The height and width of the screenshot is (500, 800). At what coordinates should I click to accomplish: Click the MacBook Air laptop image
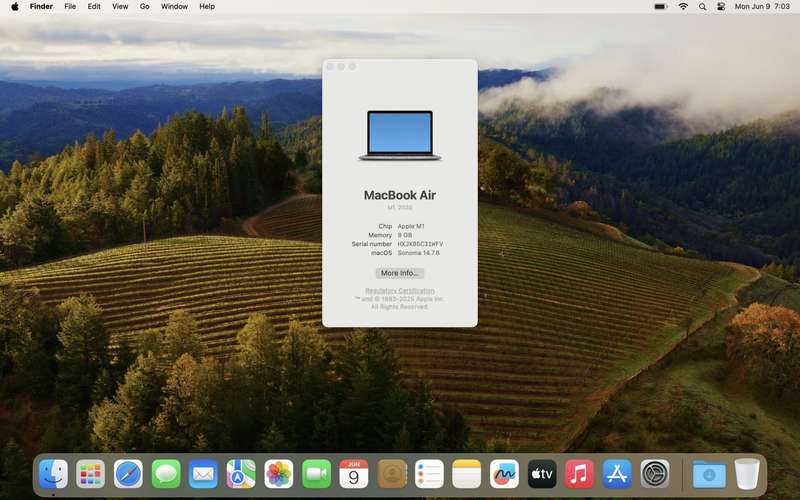(400, 135)
